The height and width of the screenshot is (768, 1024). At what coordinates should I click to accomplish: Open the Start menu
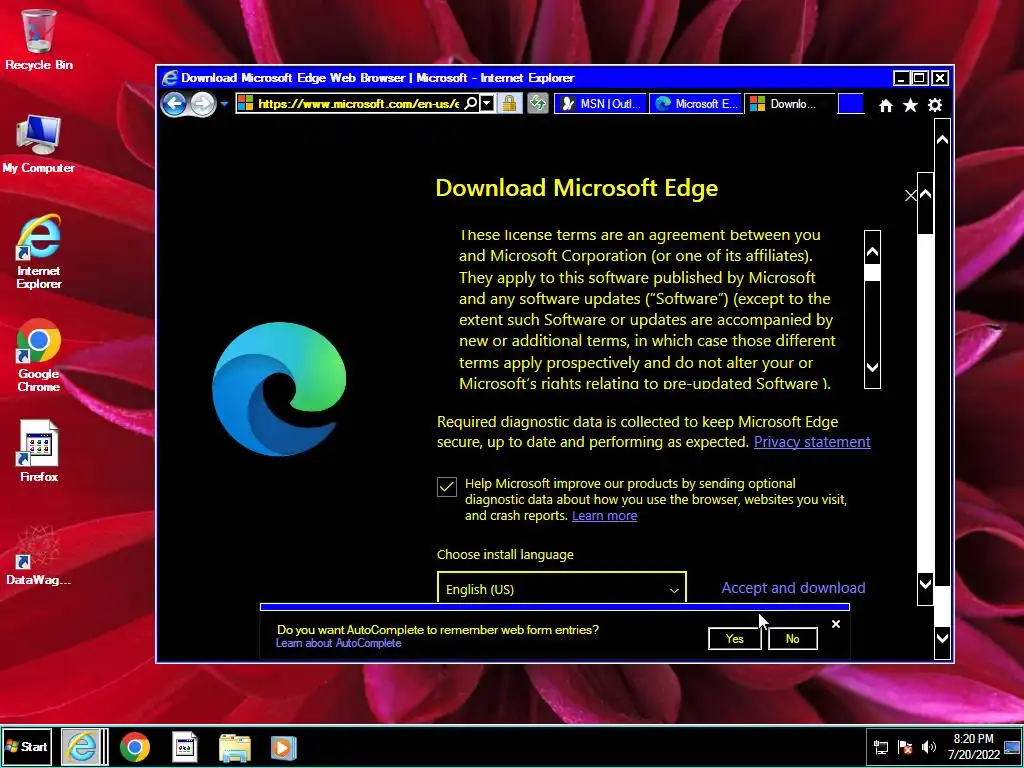click(27, 746)
